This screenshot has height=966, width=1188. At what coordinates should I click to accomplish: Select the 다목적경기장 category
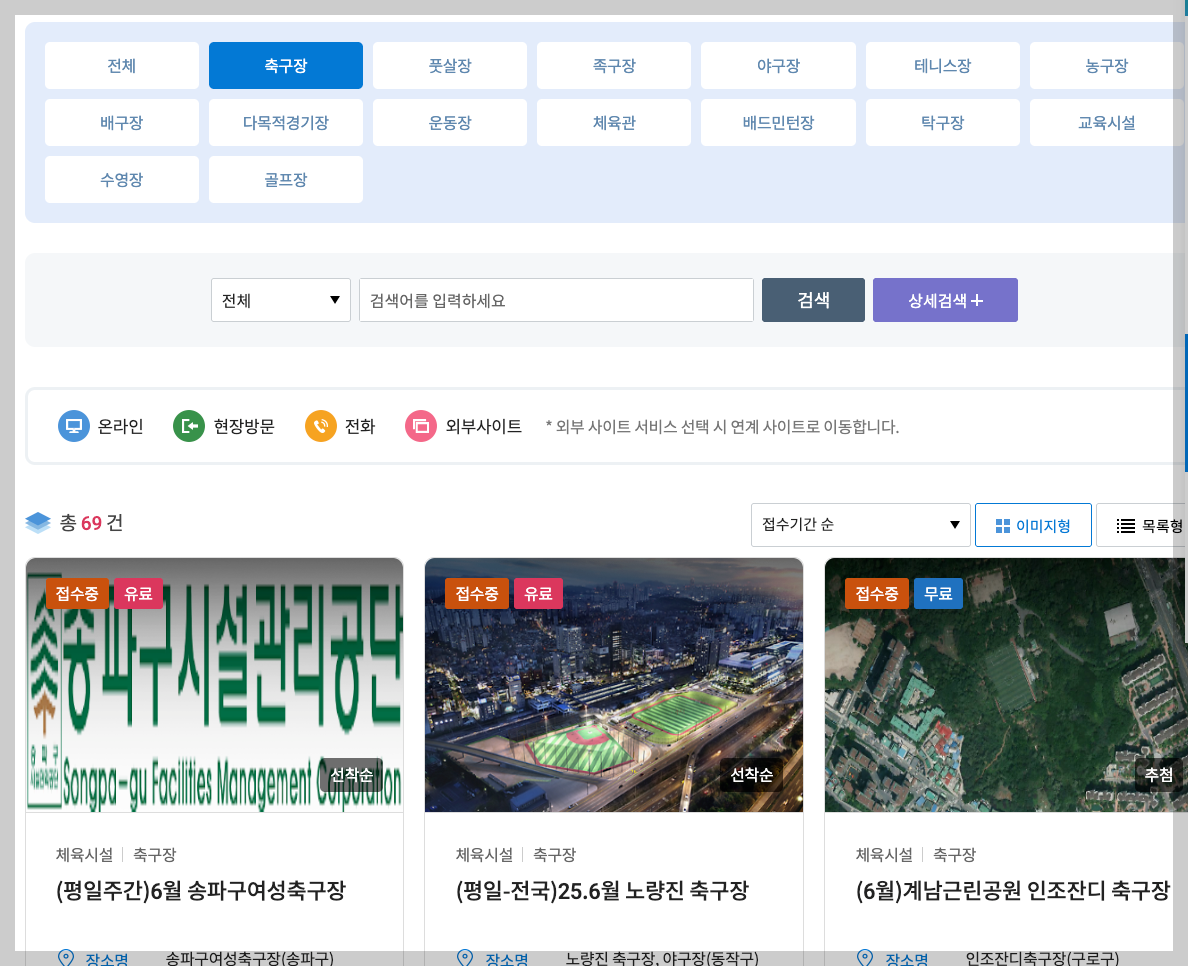click(286, 122)
